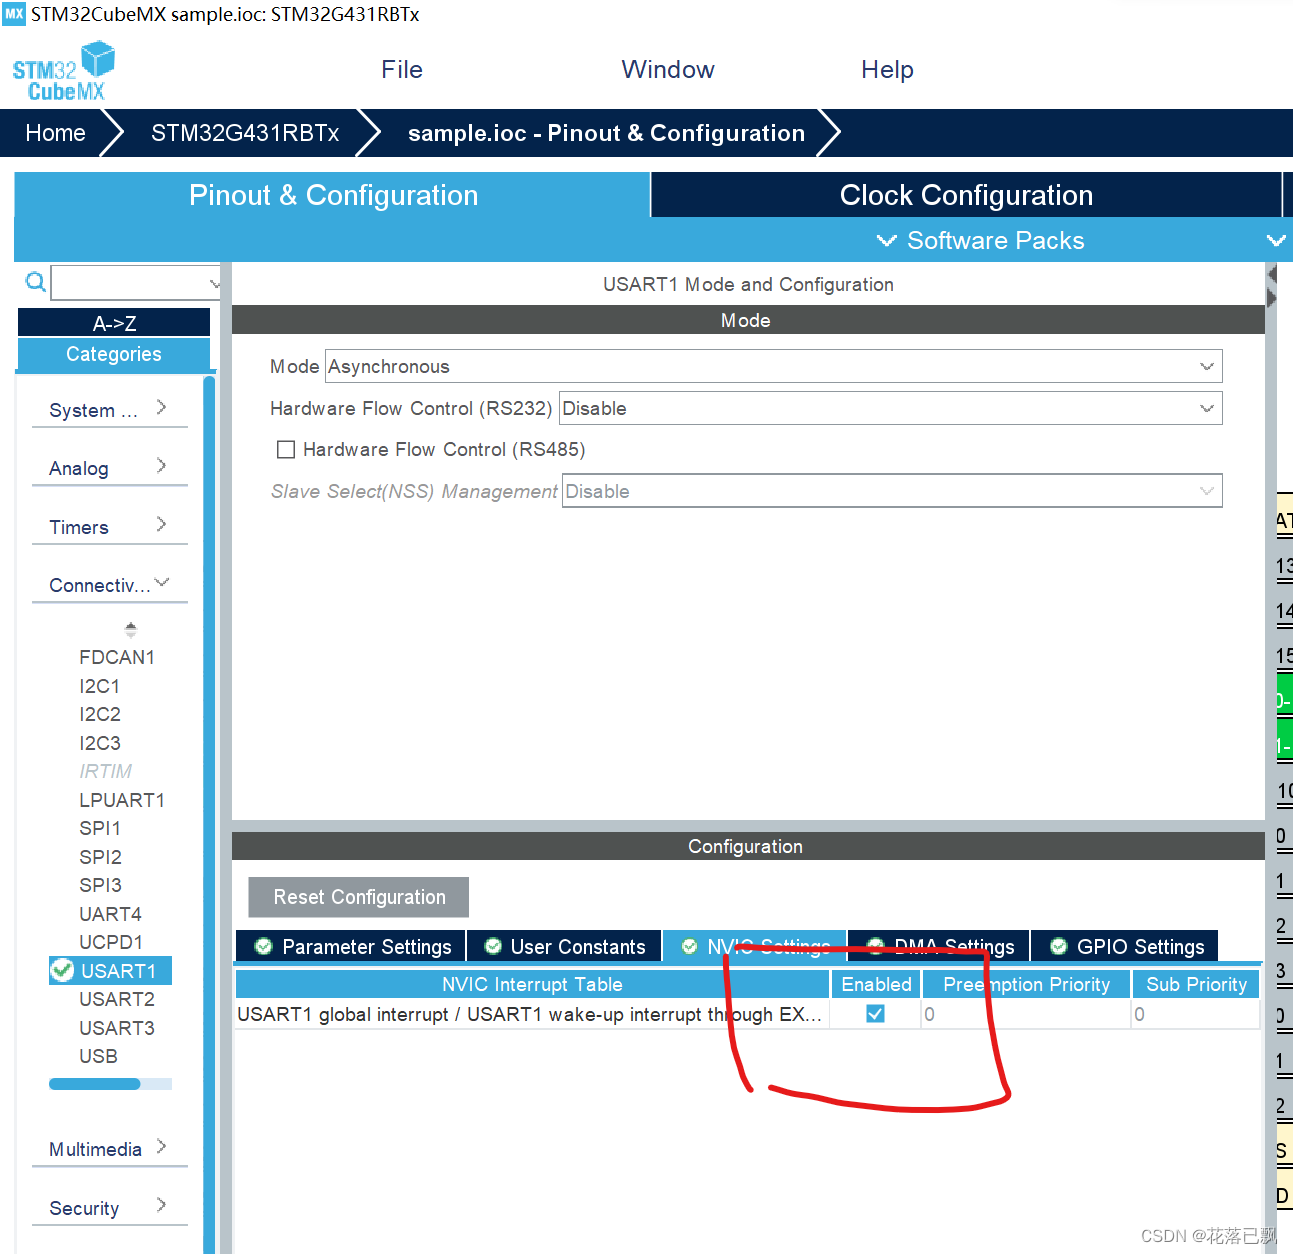Open the User Constants tab

click(x=564, y=946)
